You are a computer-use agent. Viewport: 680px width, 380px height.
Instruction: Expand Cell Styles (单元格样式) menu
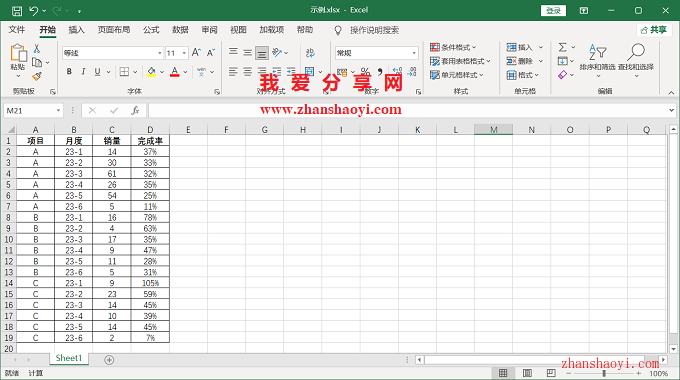point(457,75)
